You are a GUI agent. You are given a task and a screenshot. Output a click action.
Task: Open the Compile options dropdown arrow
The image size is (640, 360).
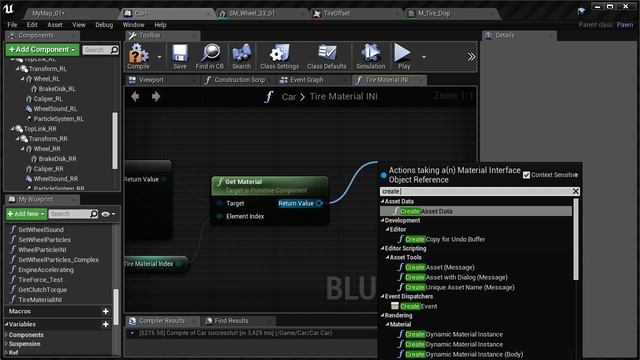pos(159,57)
